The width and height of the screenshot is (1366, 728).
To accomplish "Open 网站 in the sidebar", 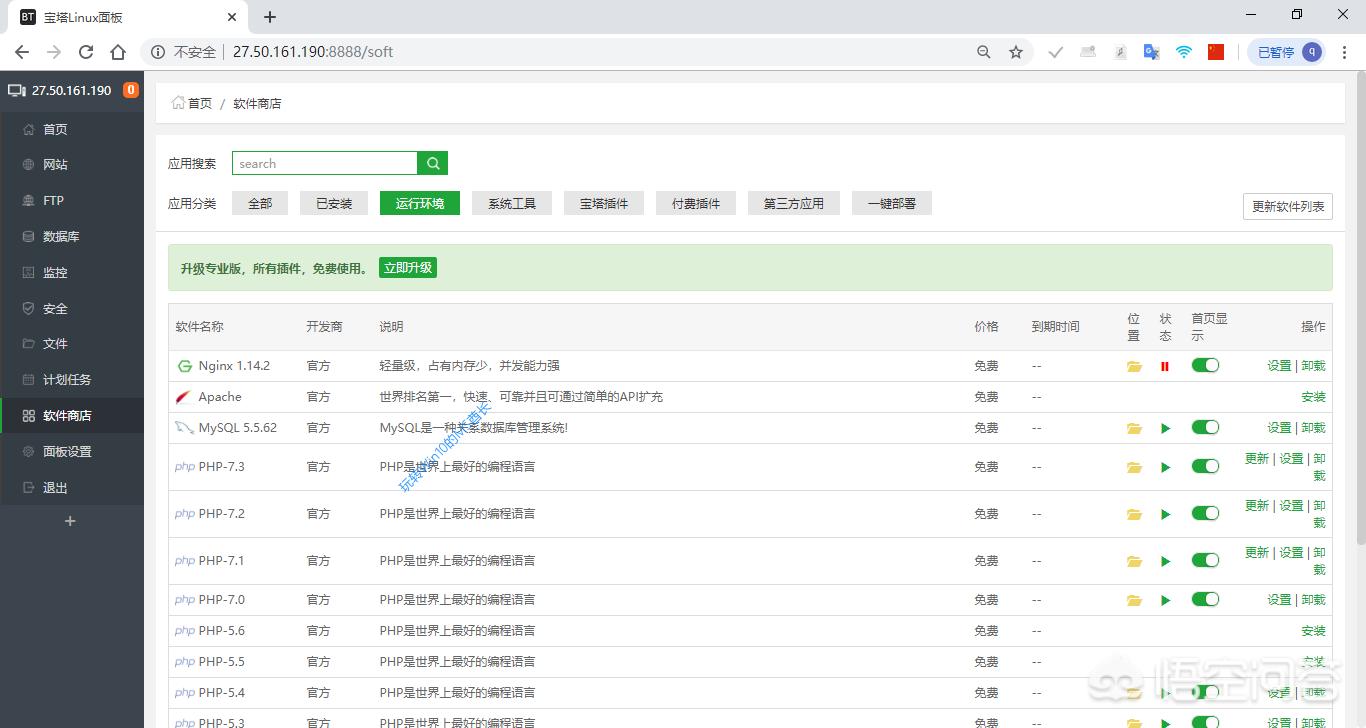I will 72,165.
